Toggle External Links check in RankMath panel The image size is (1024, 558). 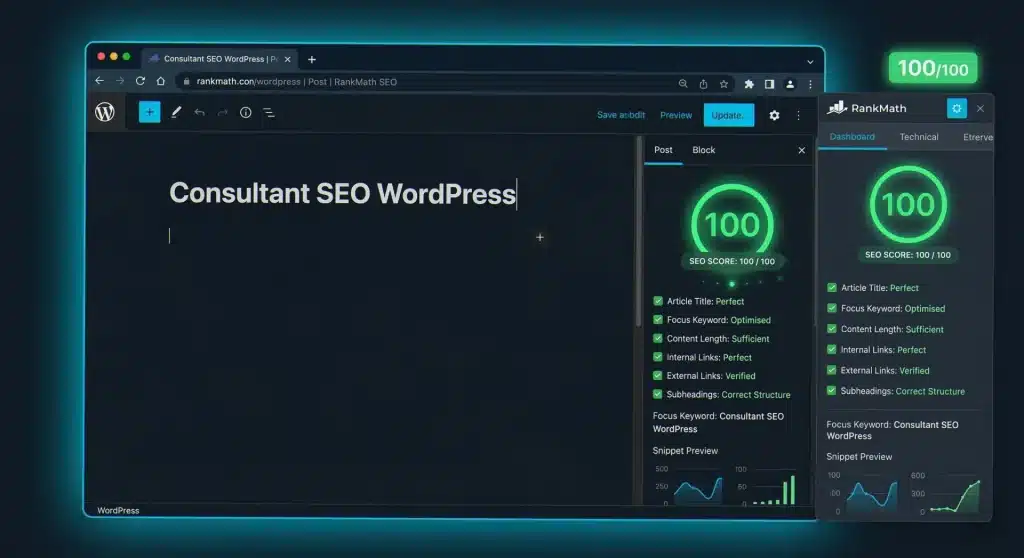(x=831, y=370)
